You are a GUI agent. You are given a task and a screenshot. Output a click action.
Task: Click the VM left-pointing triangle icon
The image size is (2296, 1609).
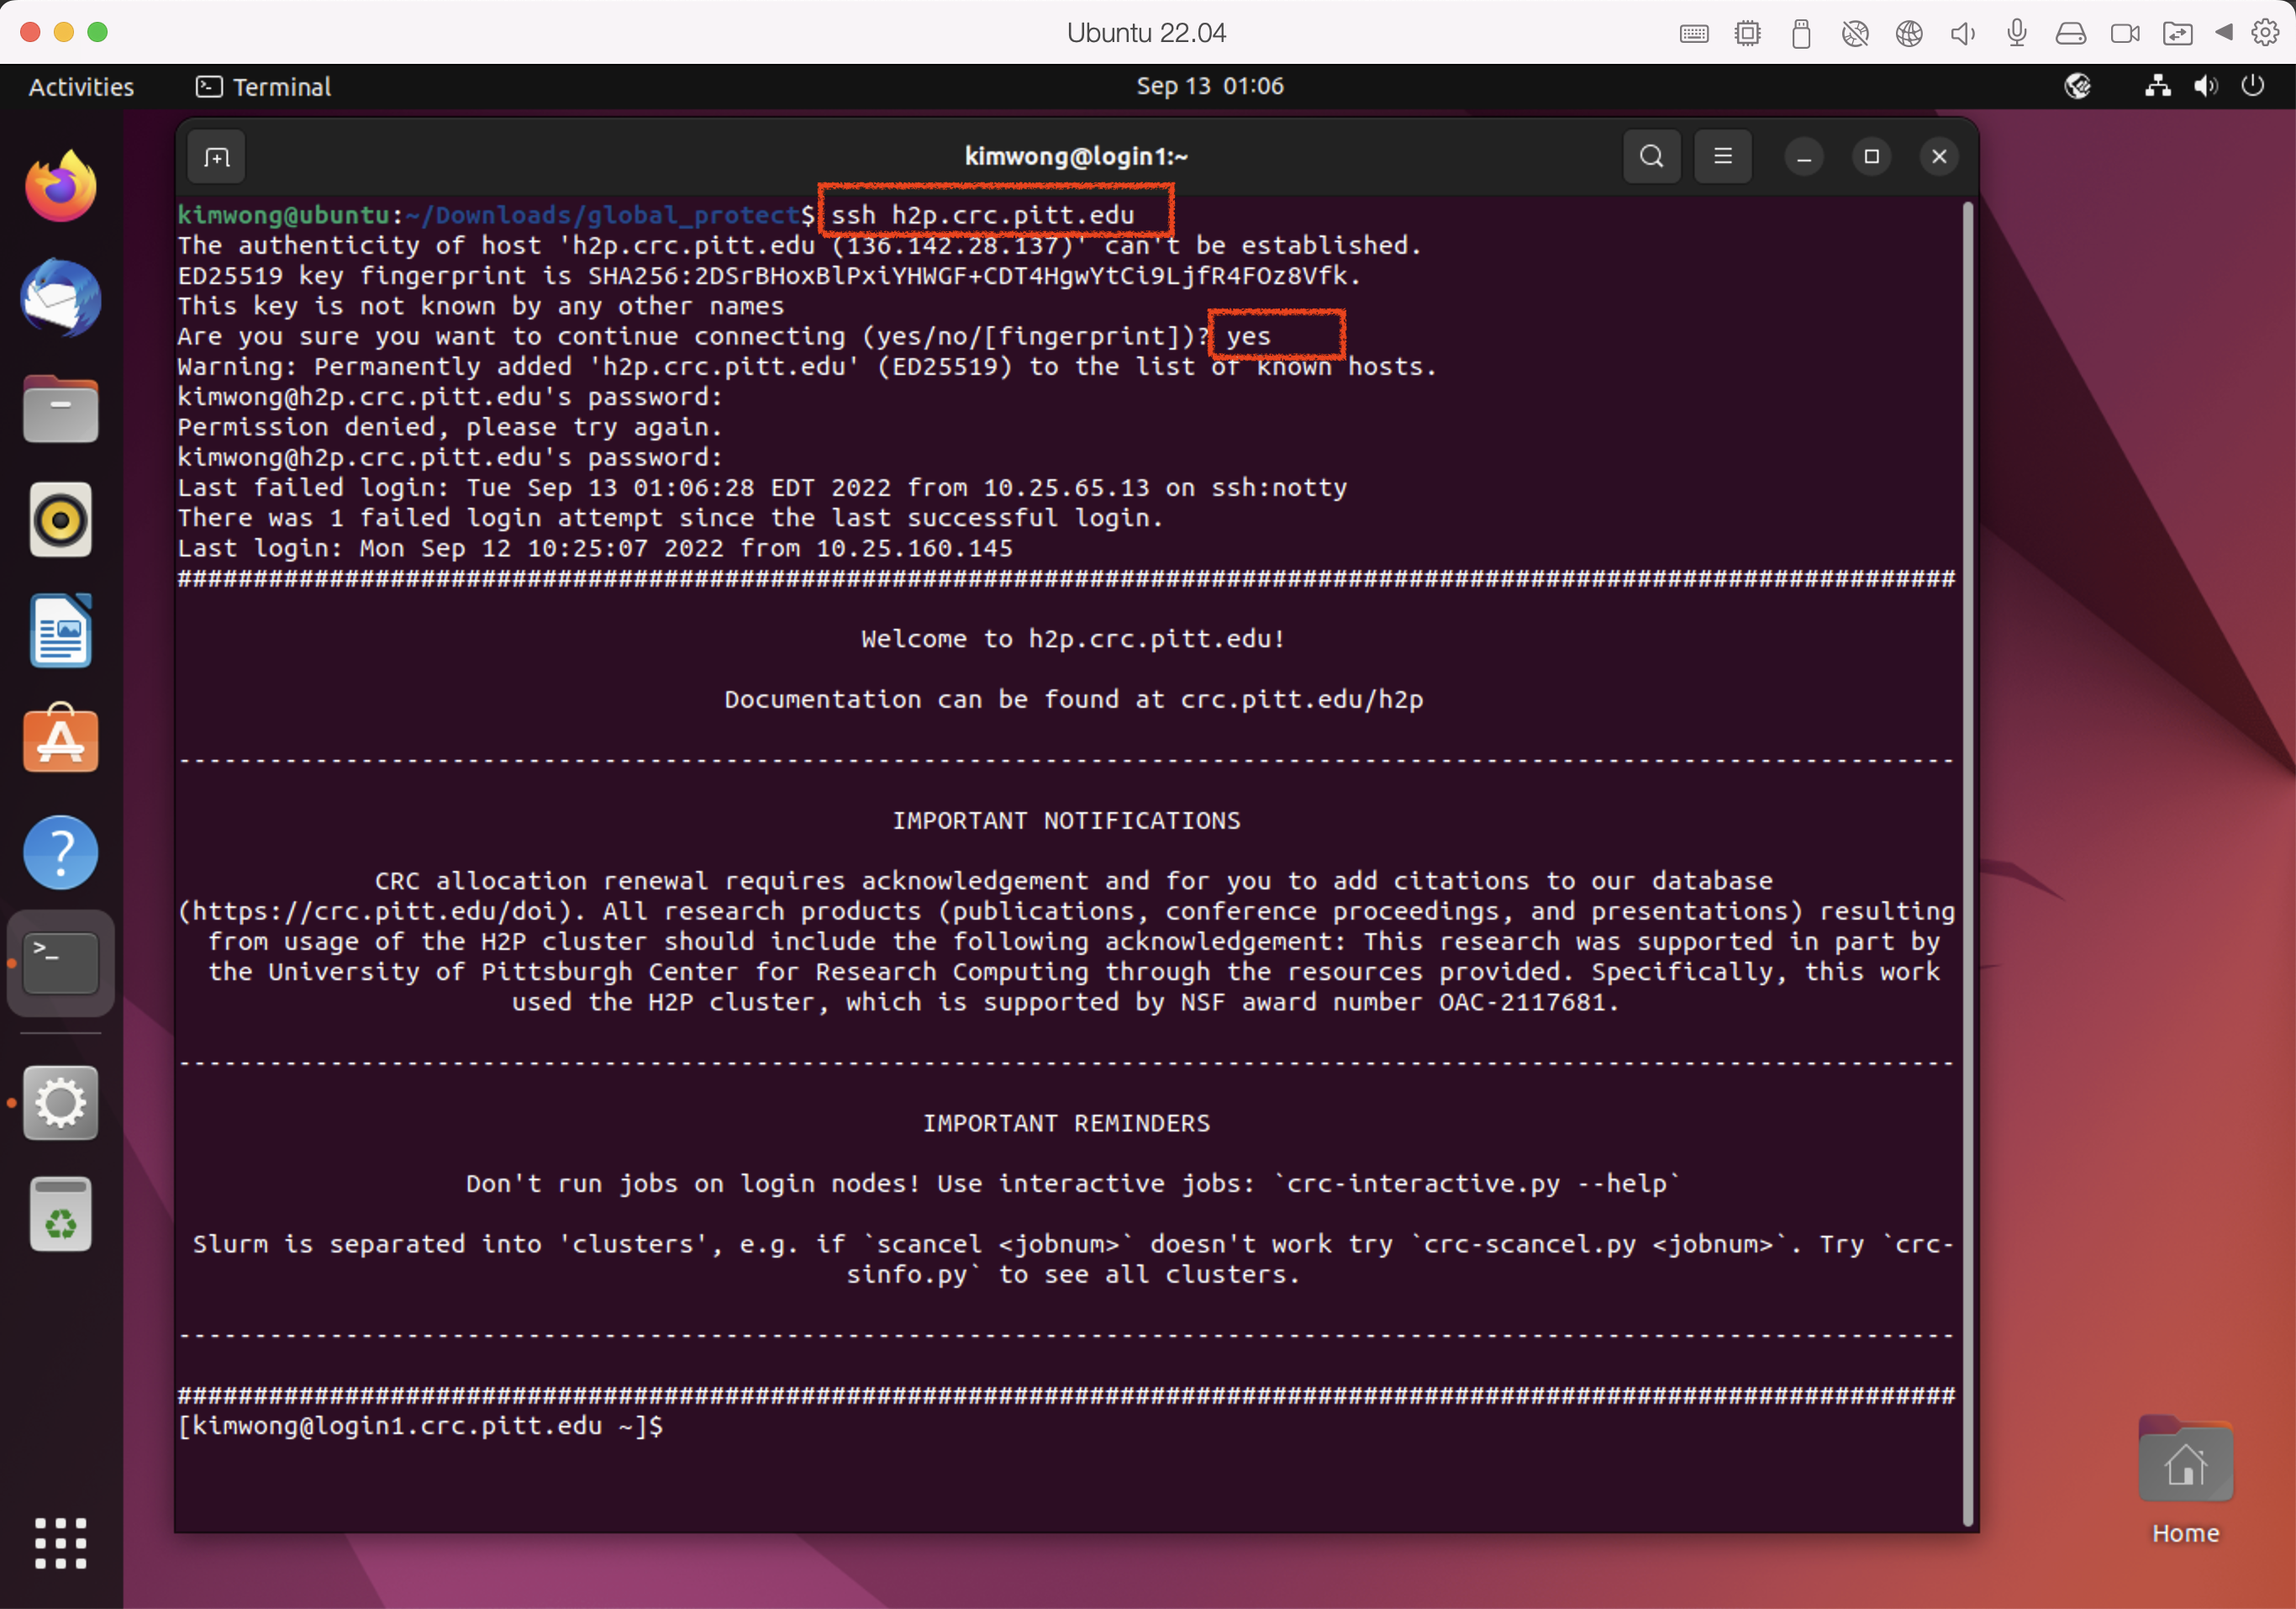point(2224,32)
